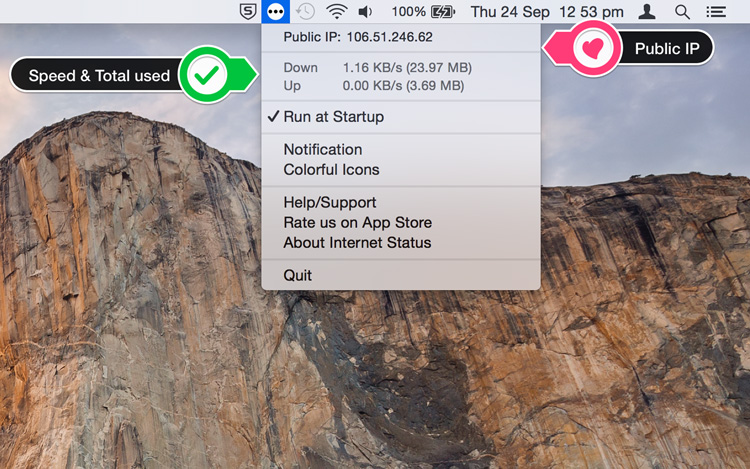
Task: Click the battery charging icon
Action: click(442, 12)
